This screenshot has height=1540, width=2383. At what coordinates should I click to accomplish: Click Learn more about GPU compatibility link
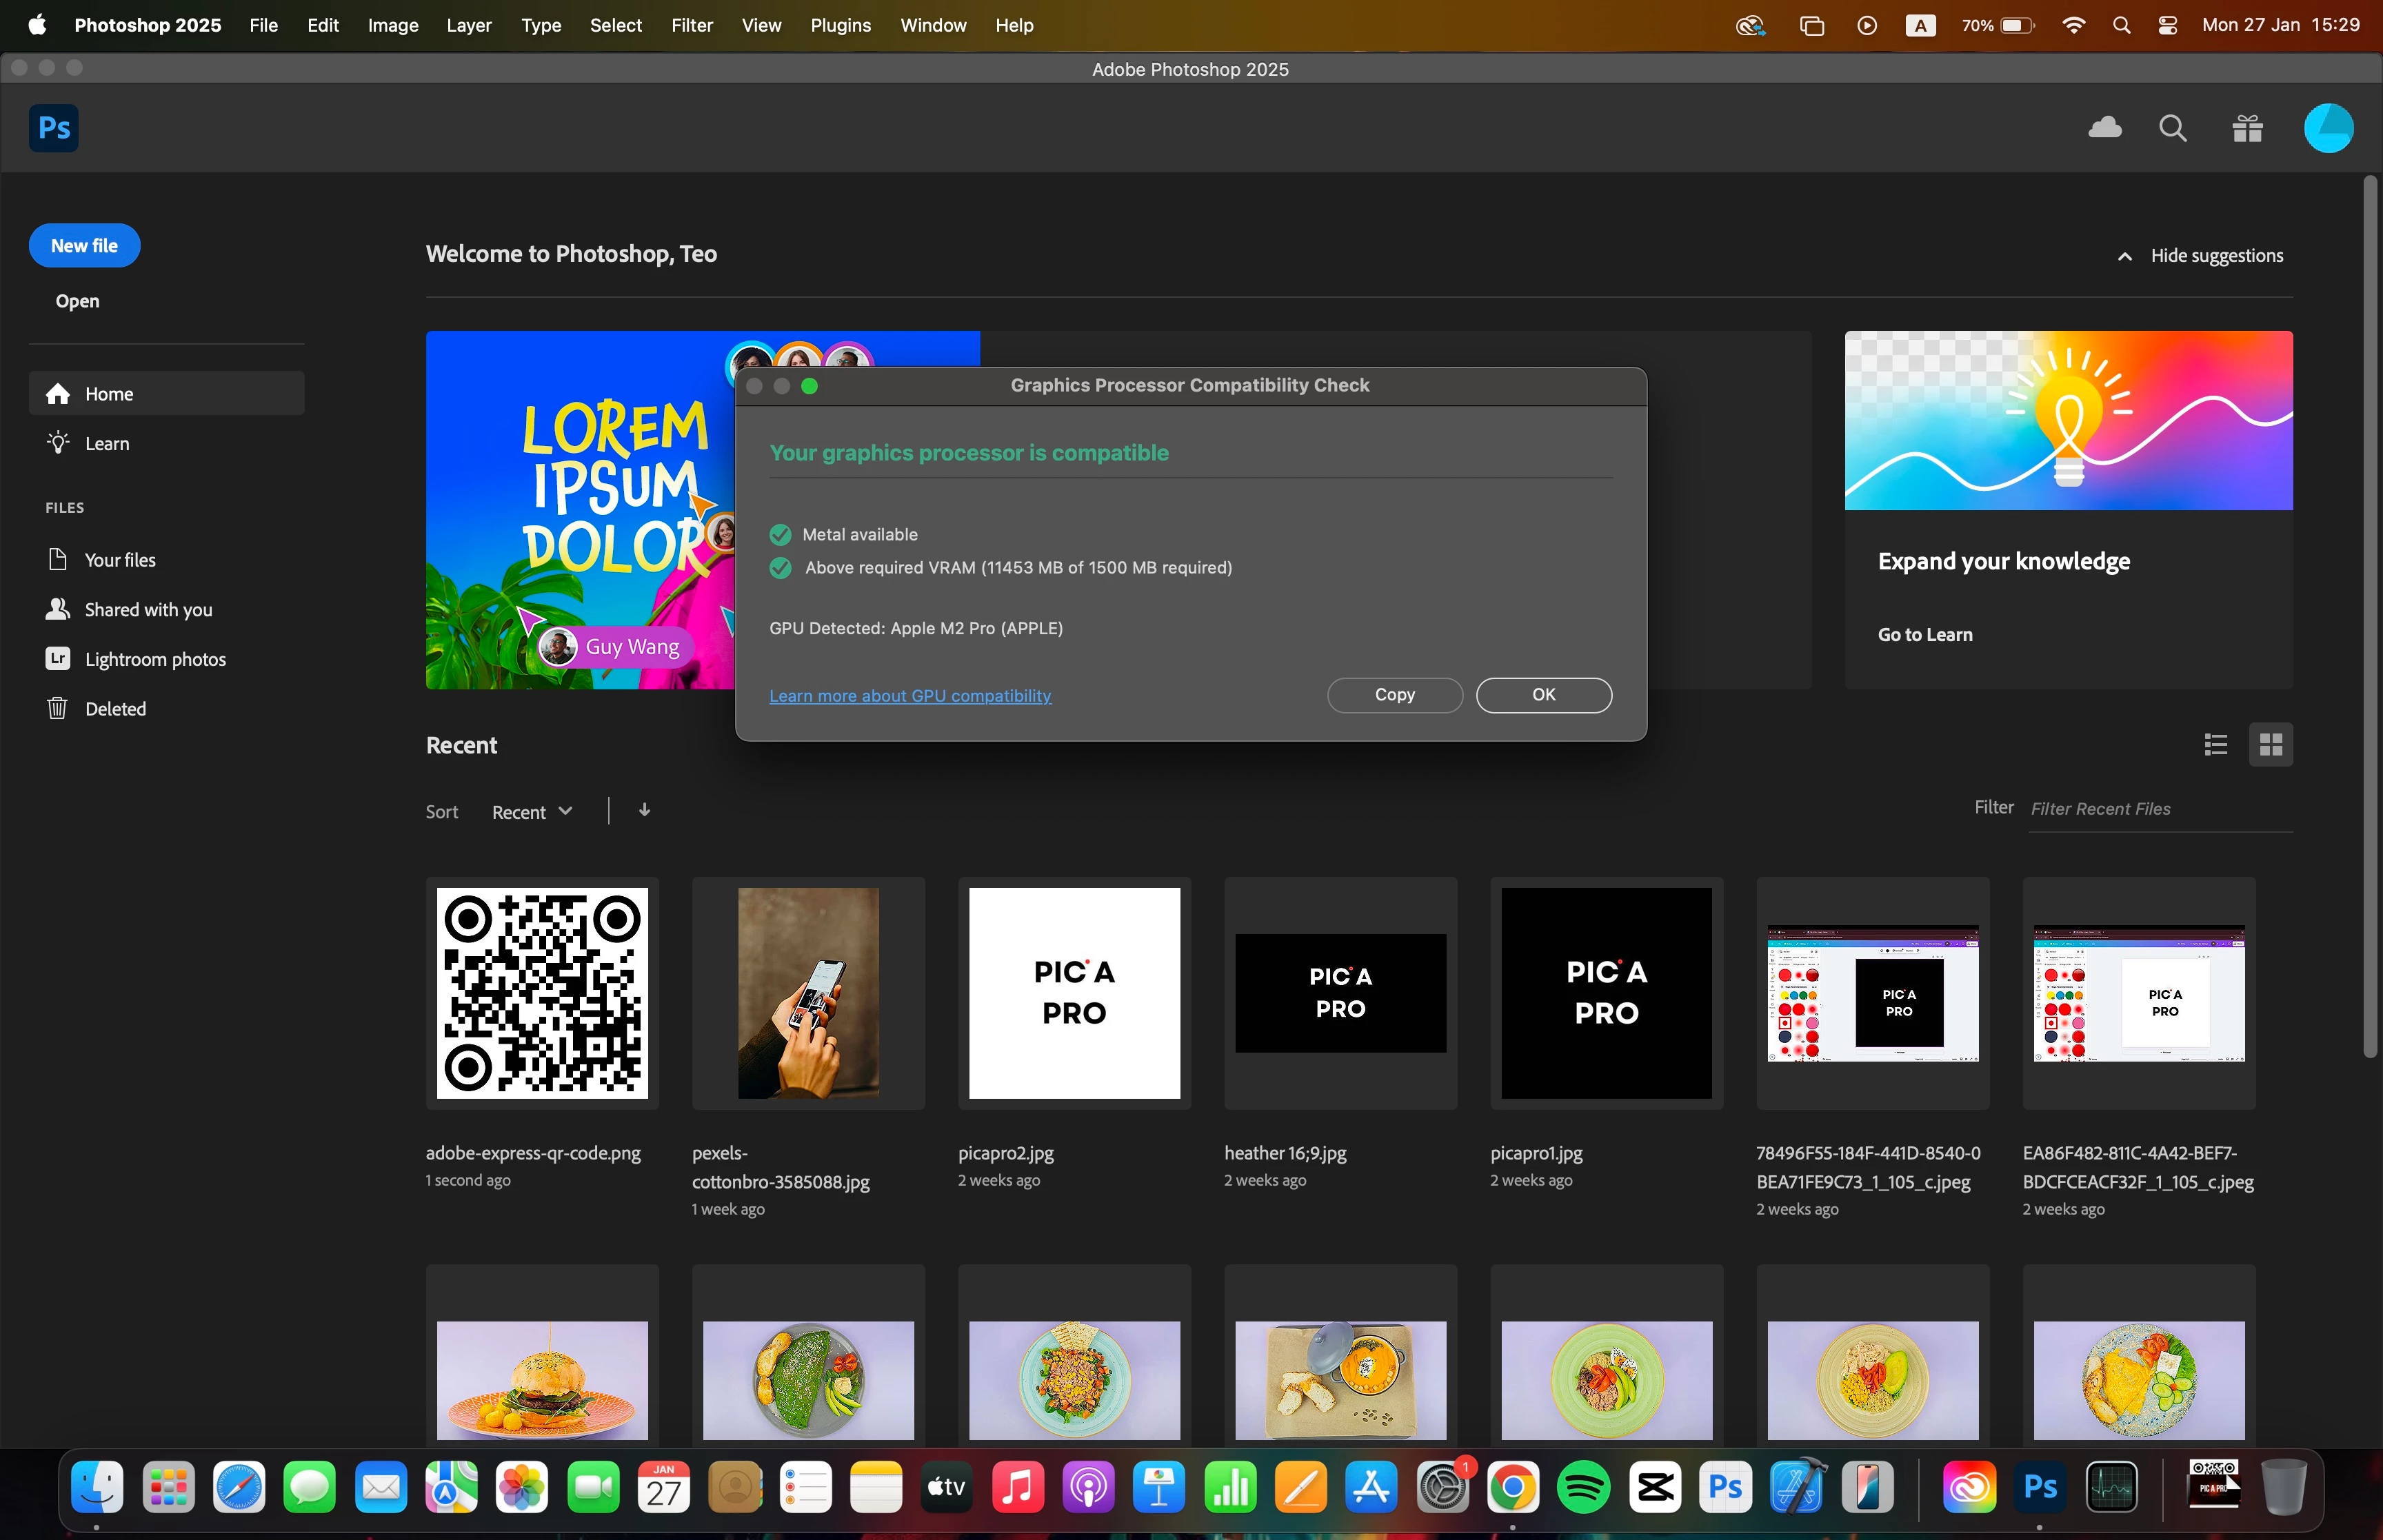point(910,695)
